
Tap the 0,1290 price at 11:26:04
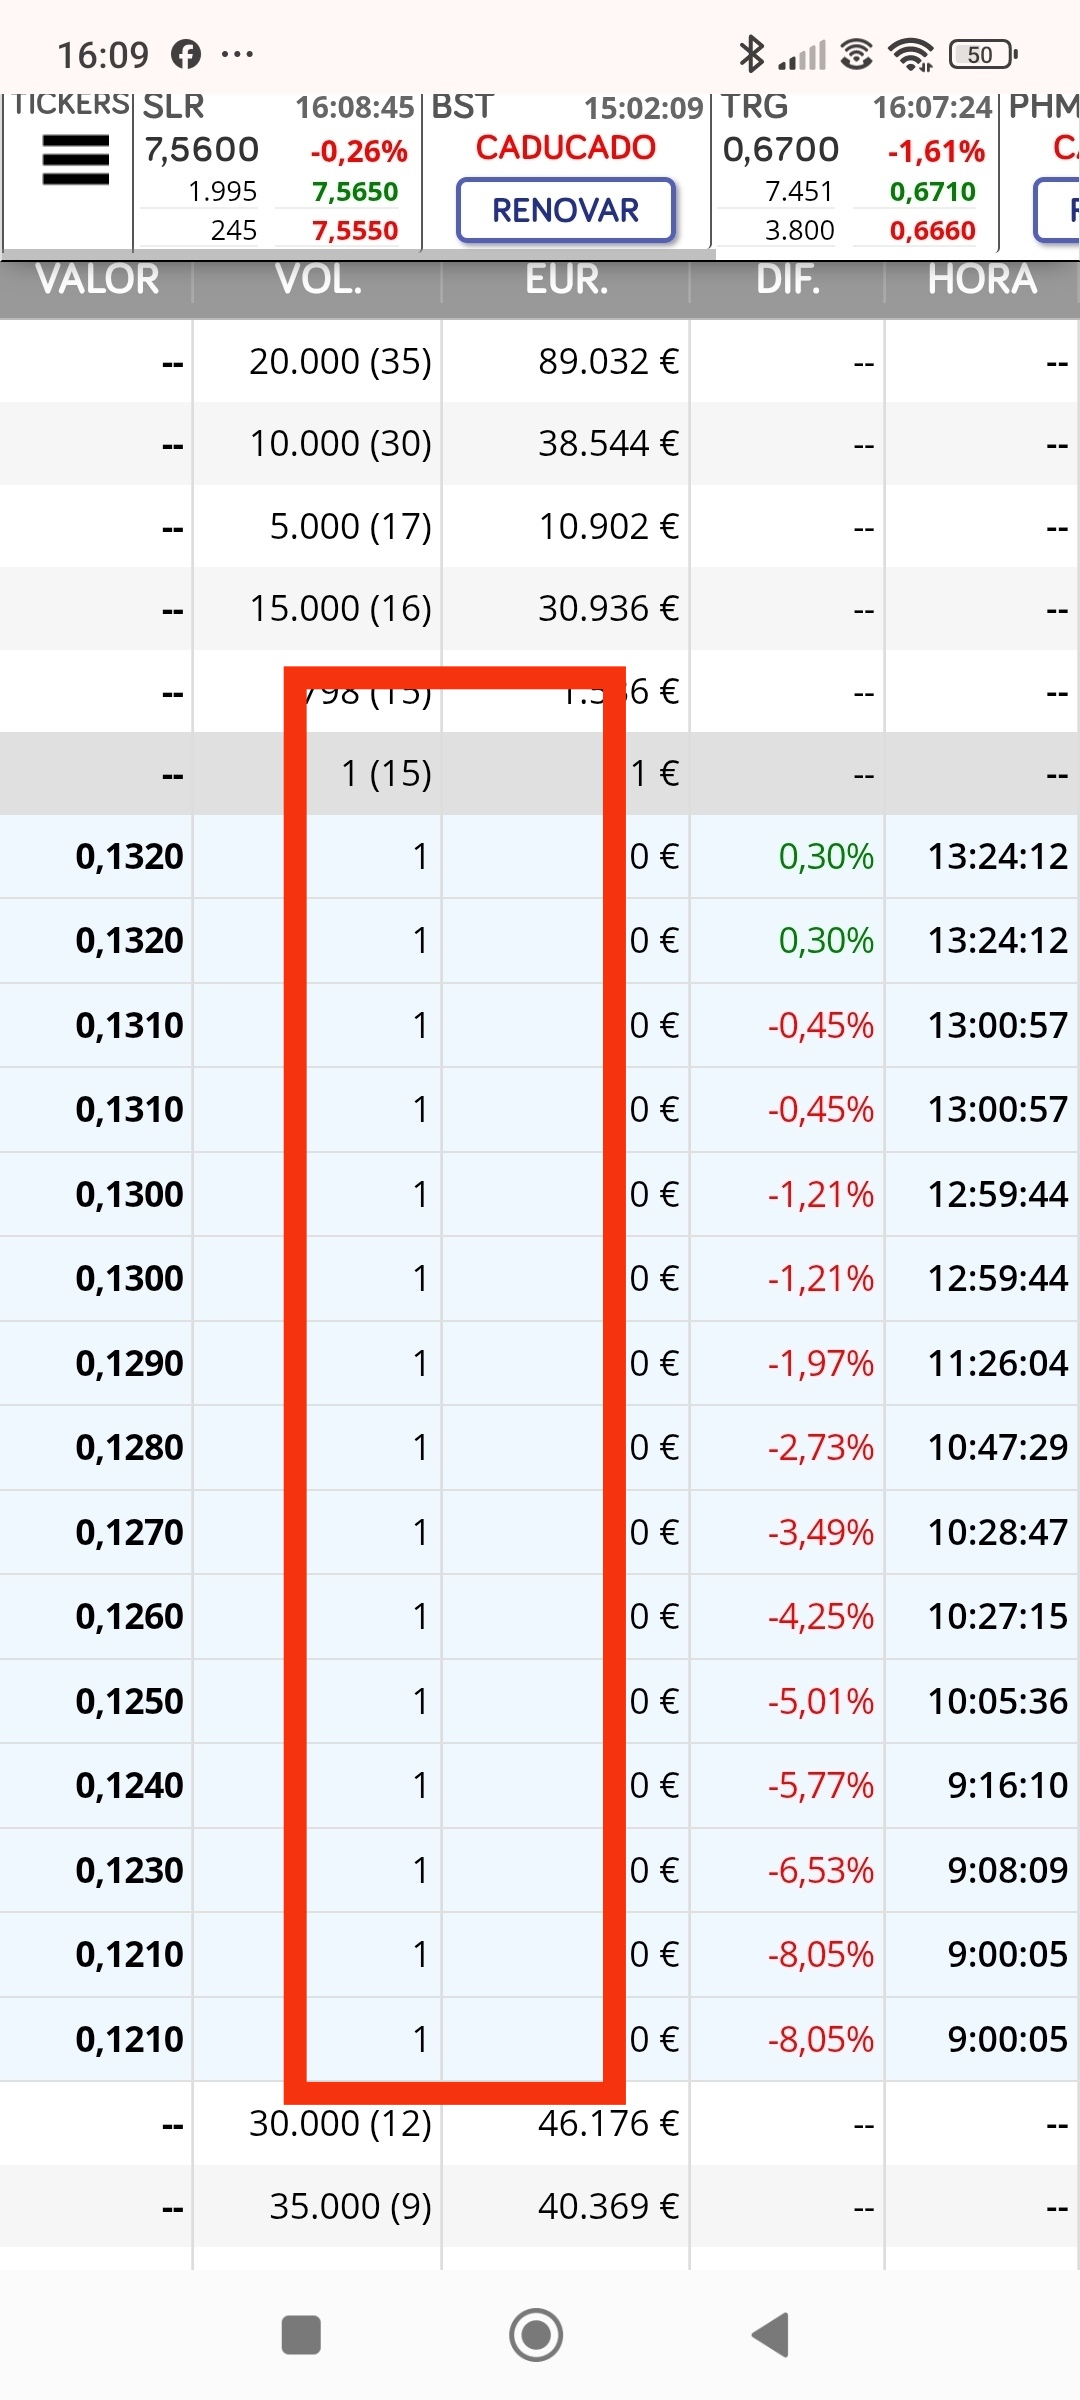[x=129, y=1363]
